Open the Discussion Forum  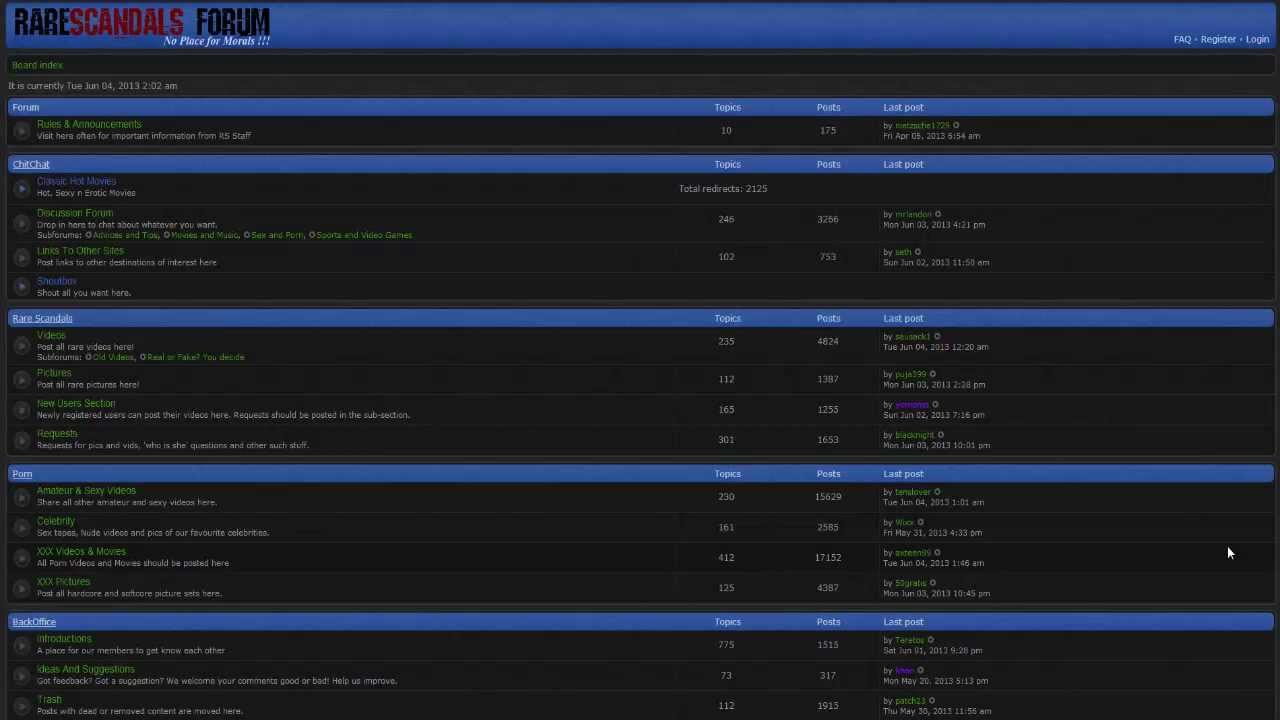[75, 213]
